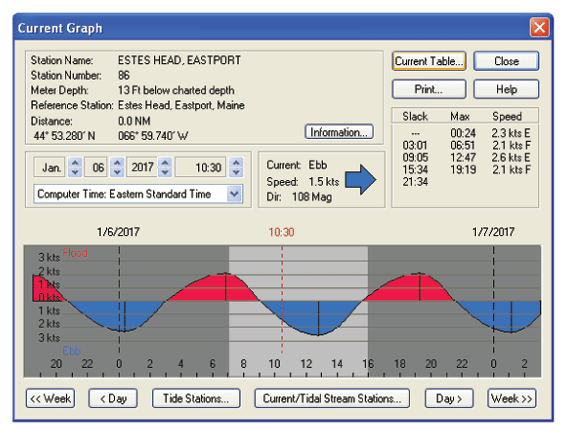Click the Flood label on graph

coord(75,253)
